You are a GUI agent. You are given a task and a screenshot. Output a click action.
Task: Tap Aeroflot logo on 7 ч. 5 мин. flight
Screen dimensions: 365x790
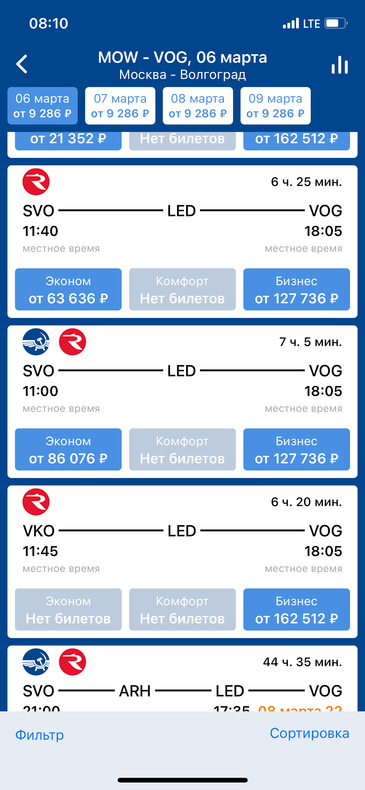coord(36,342)
